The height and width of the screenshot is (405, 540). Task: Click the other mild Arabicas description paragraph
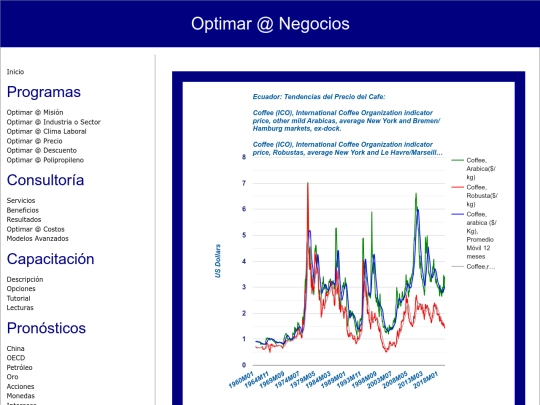tap(346, 121)
